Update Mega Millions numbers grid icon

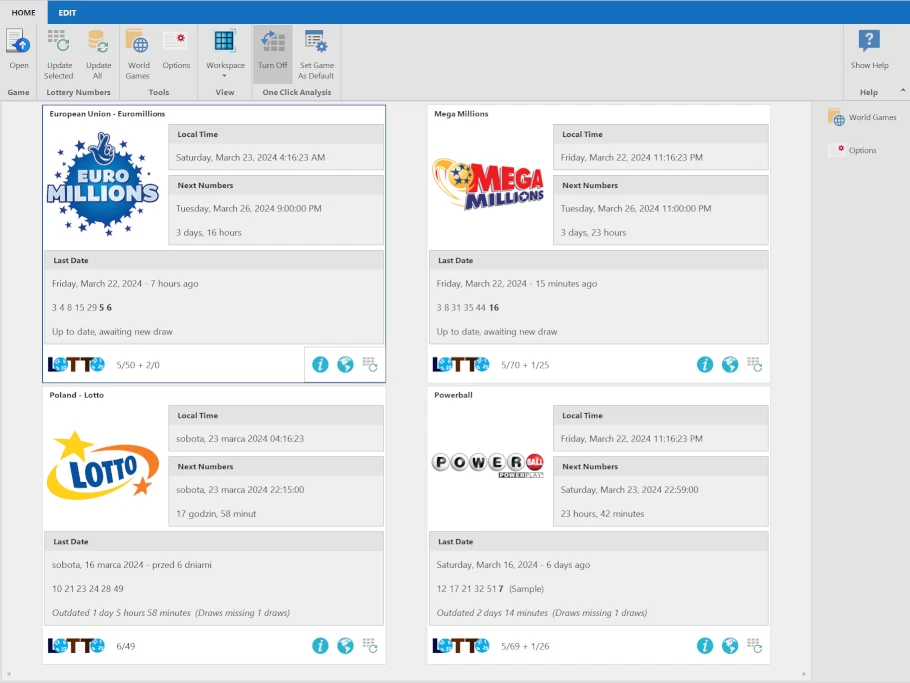[754, 364]
